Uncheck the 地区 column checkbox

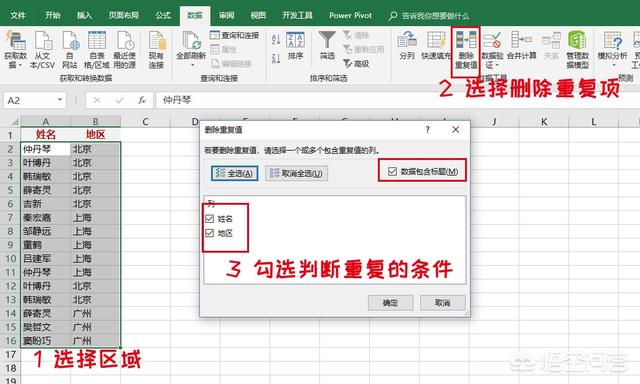[210, 233]
